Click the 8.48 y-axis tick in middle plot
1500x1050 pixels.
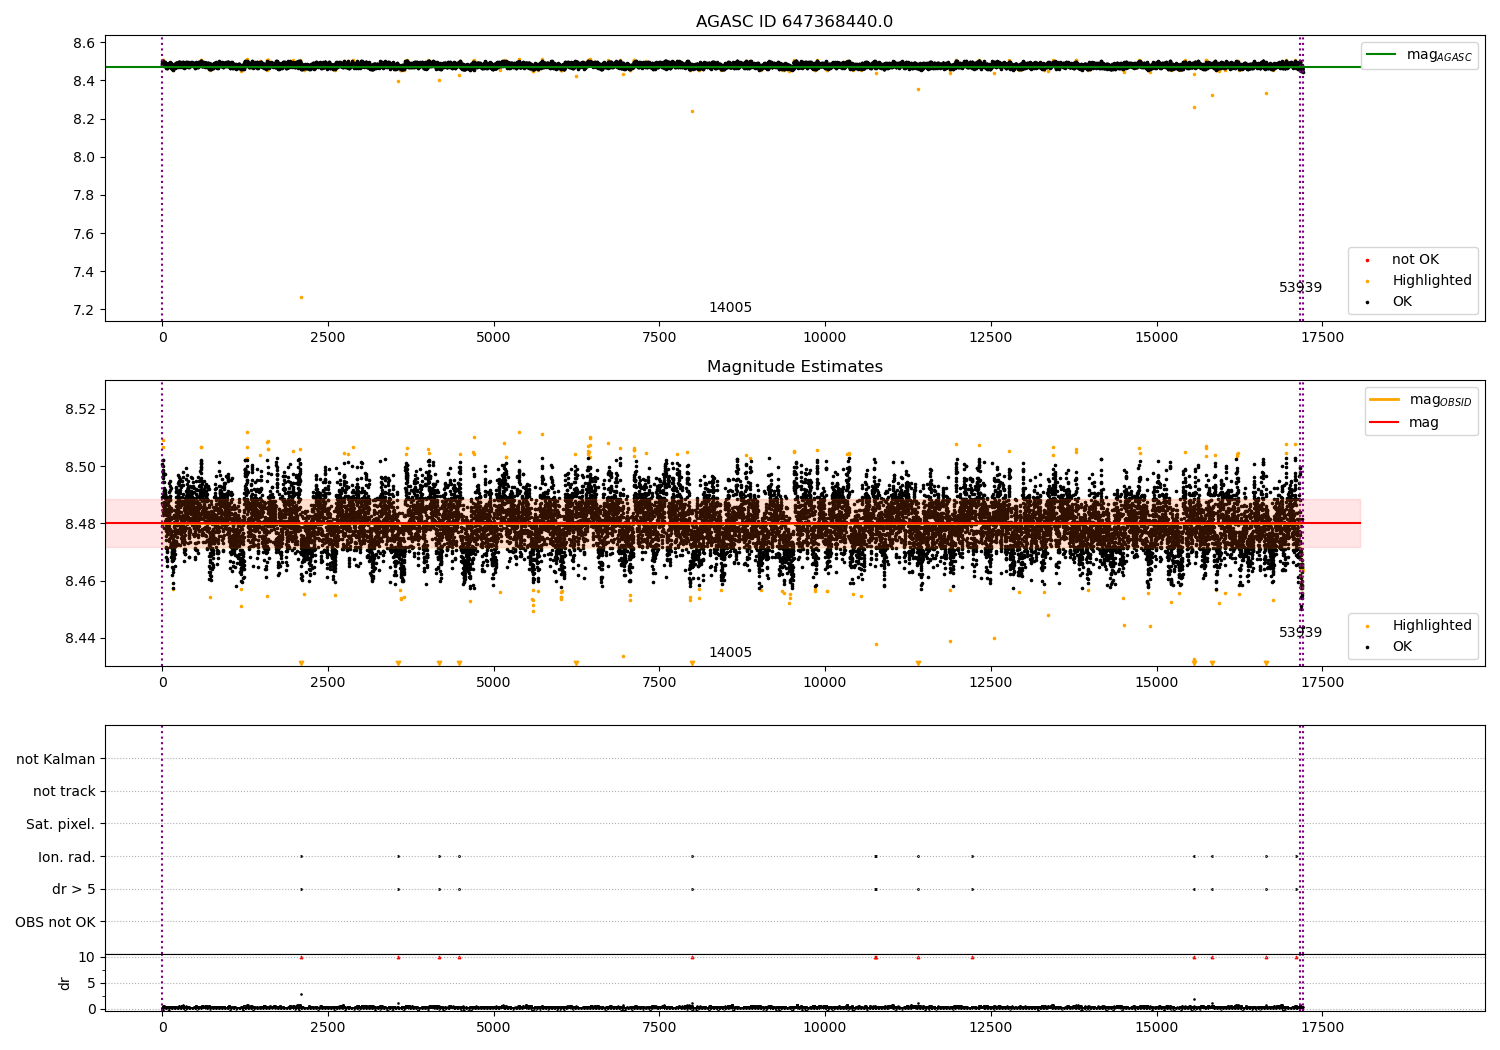click(x=78, y=524)
